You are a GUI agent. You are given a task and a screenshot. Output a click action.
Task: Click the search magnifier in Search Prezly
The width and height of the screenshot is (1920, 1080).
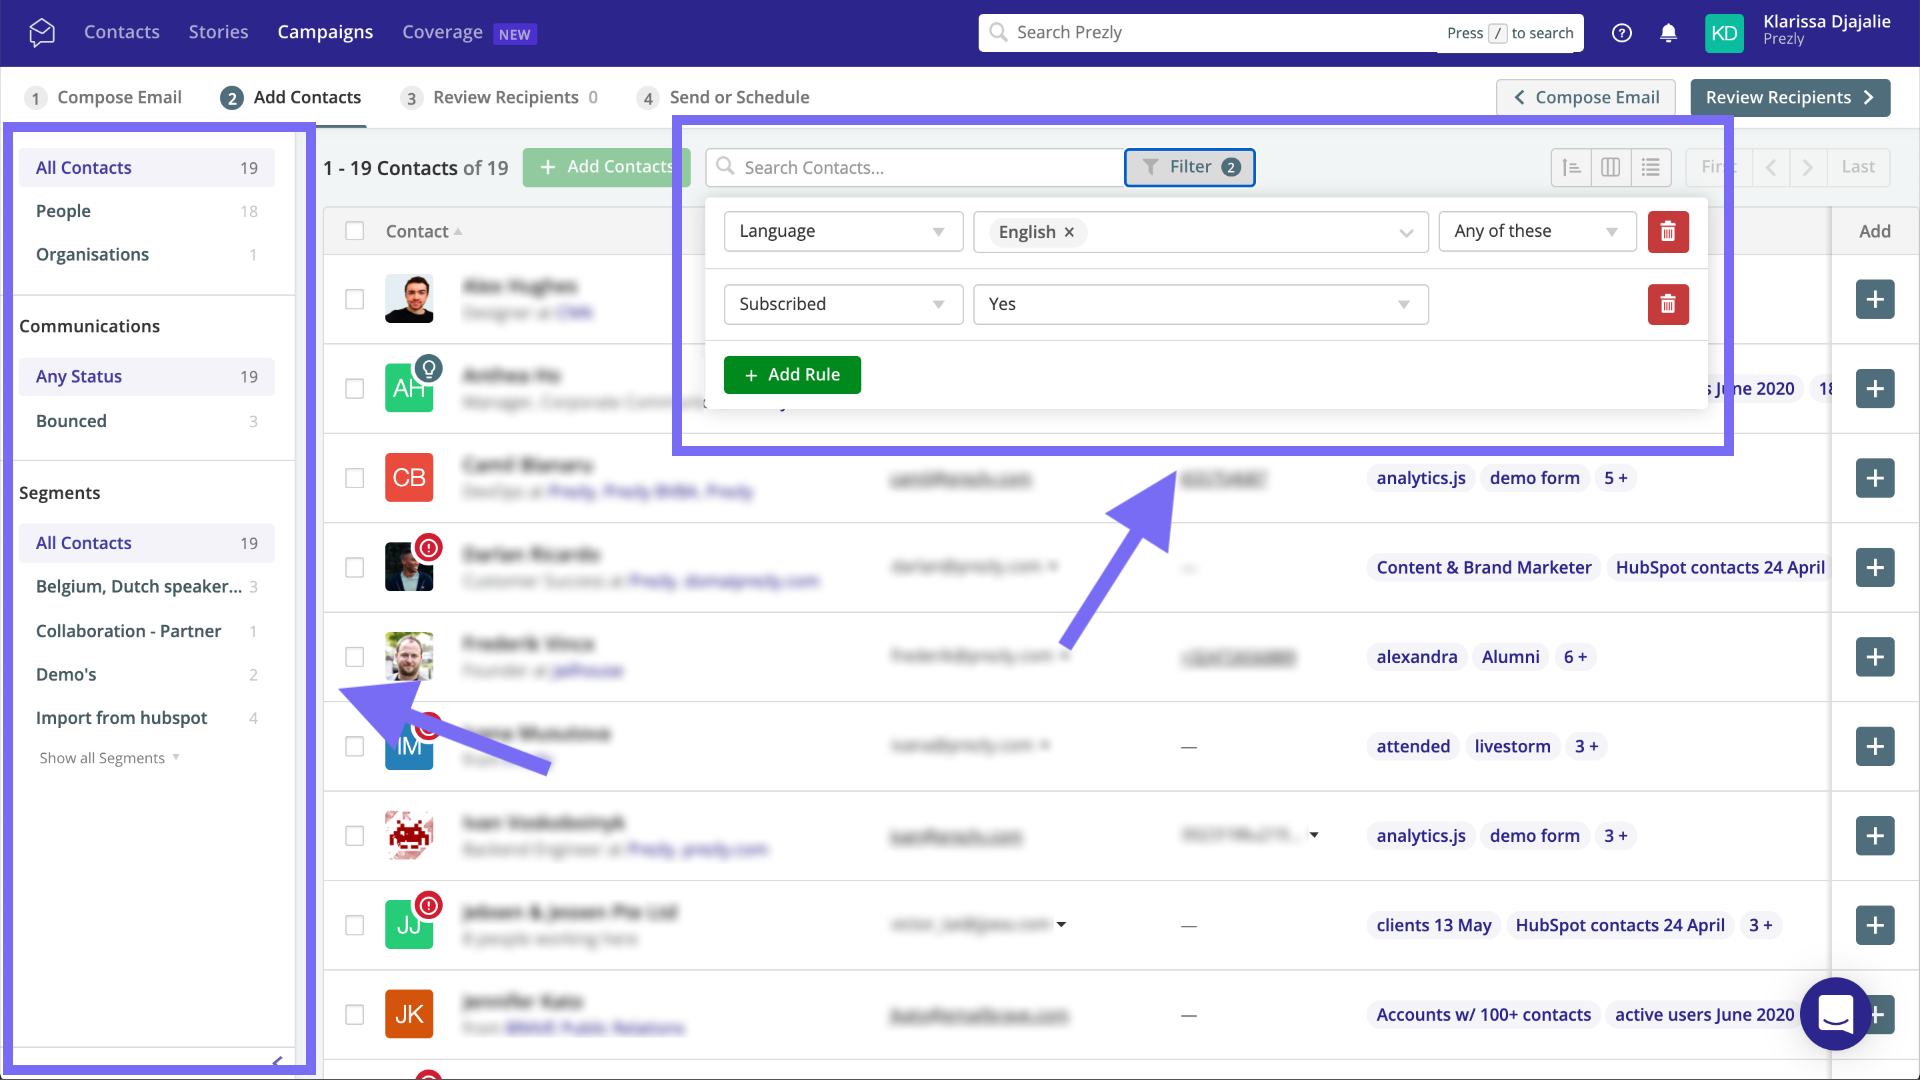[998, 32]
